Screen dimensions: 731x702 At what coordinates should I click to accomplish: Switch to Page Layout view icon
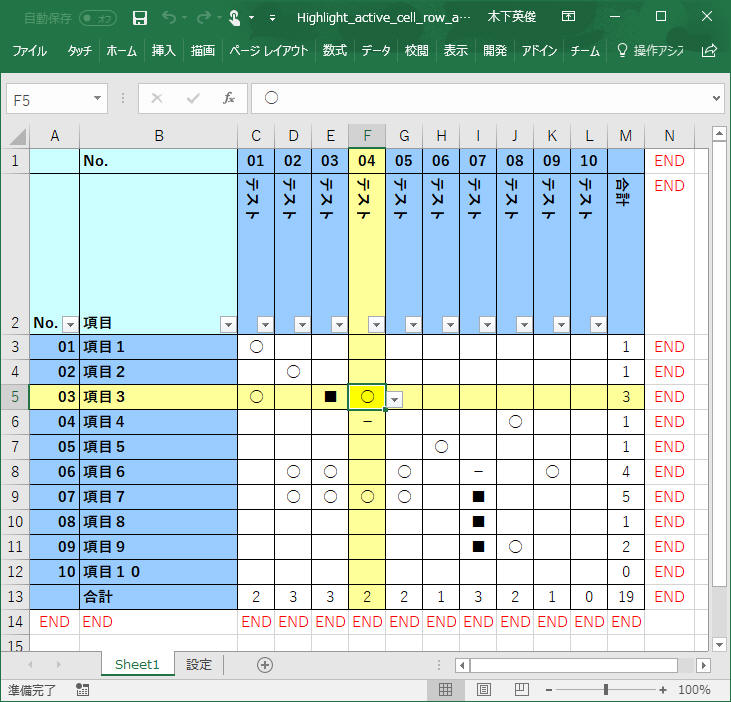484,690
